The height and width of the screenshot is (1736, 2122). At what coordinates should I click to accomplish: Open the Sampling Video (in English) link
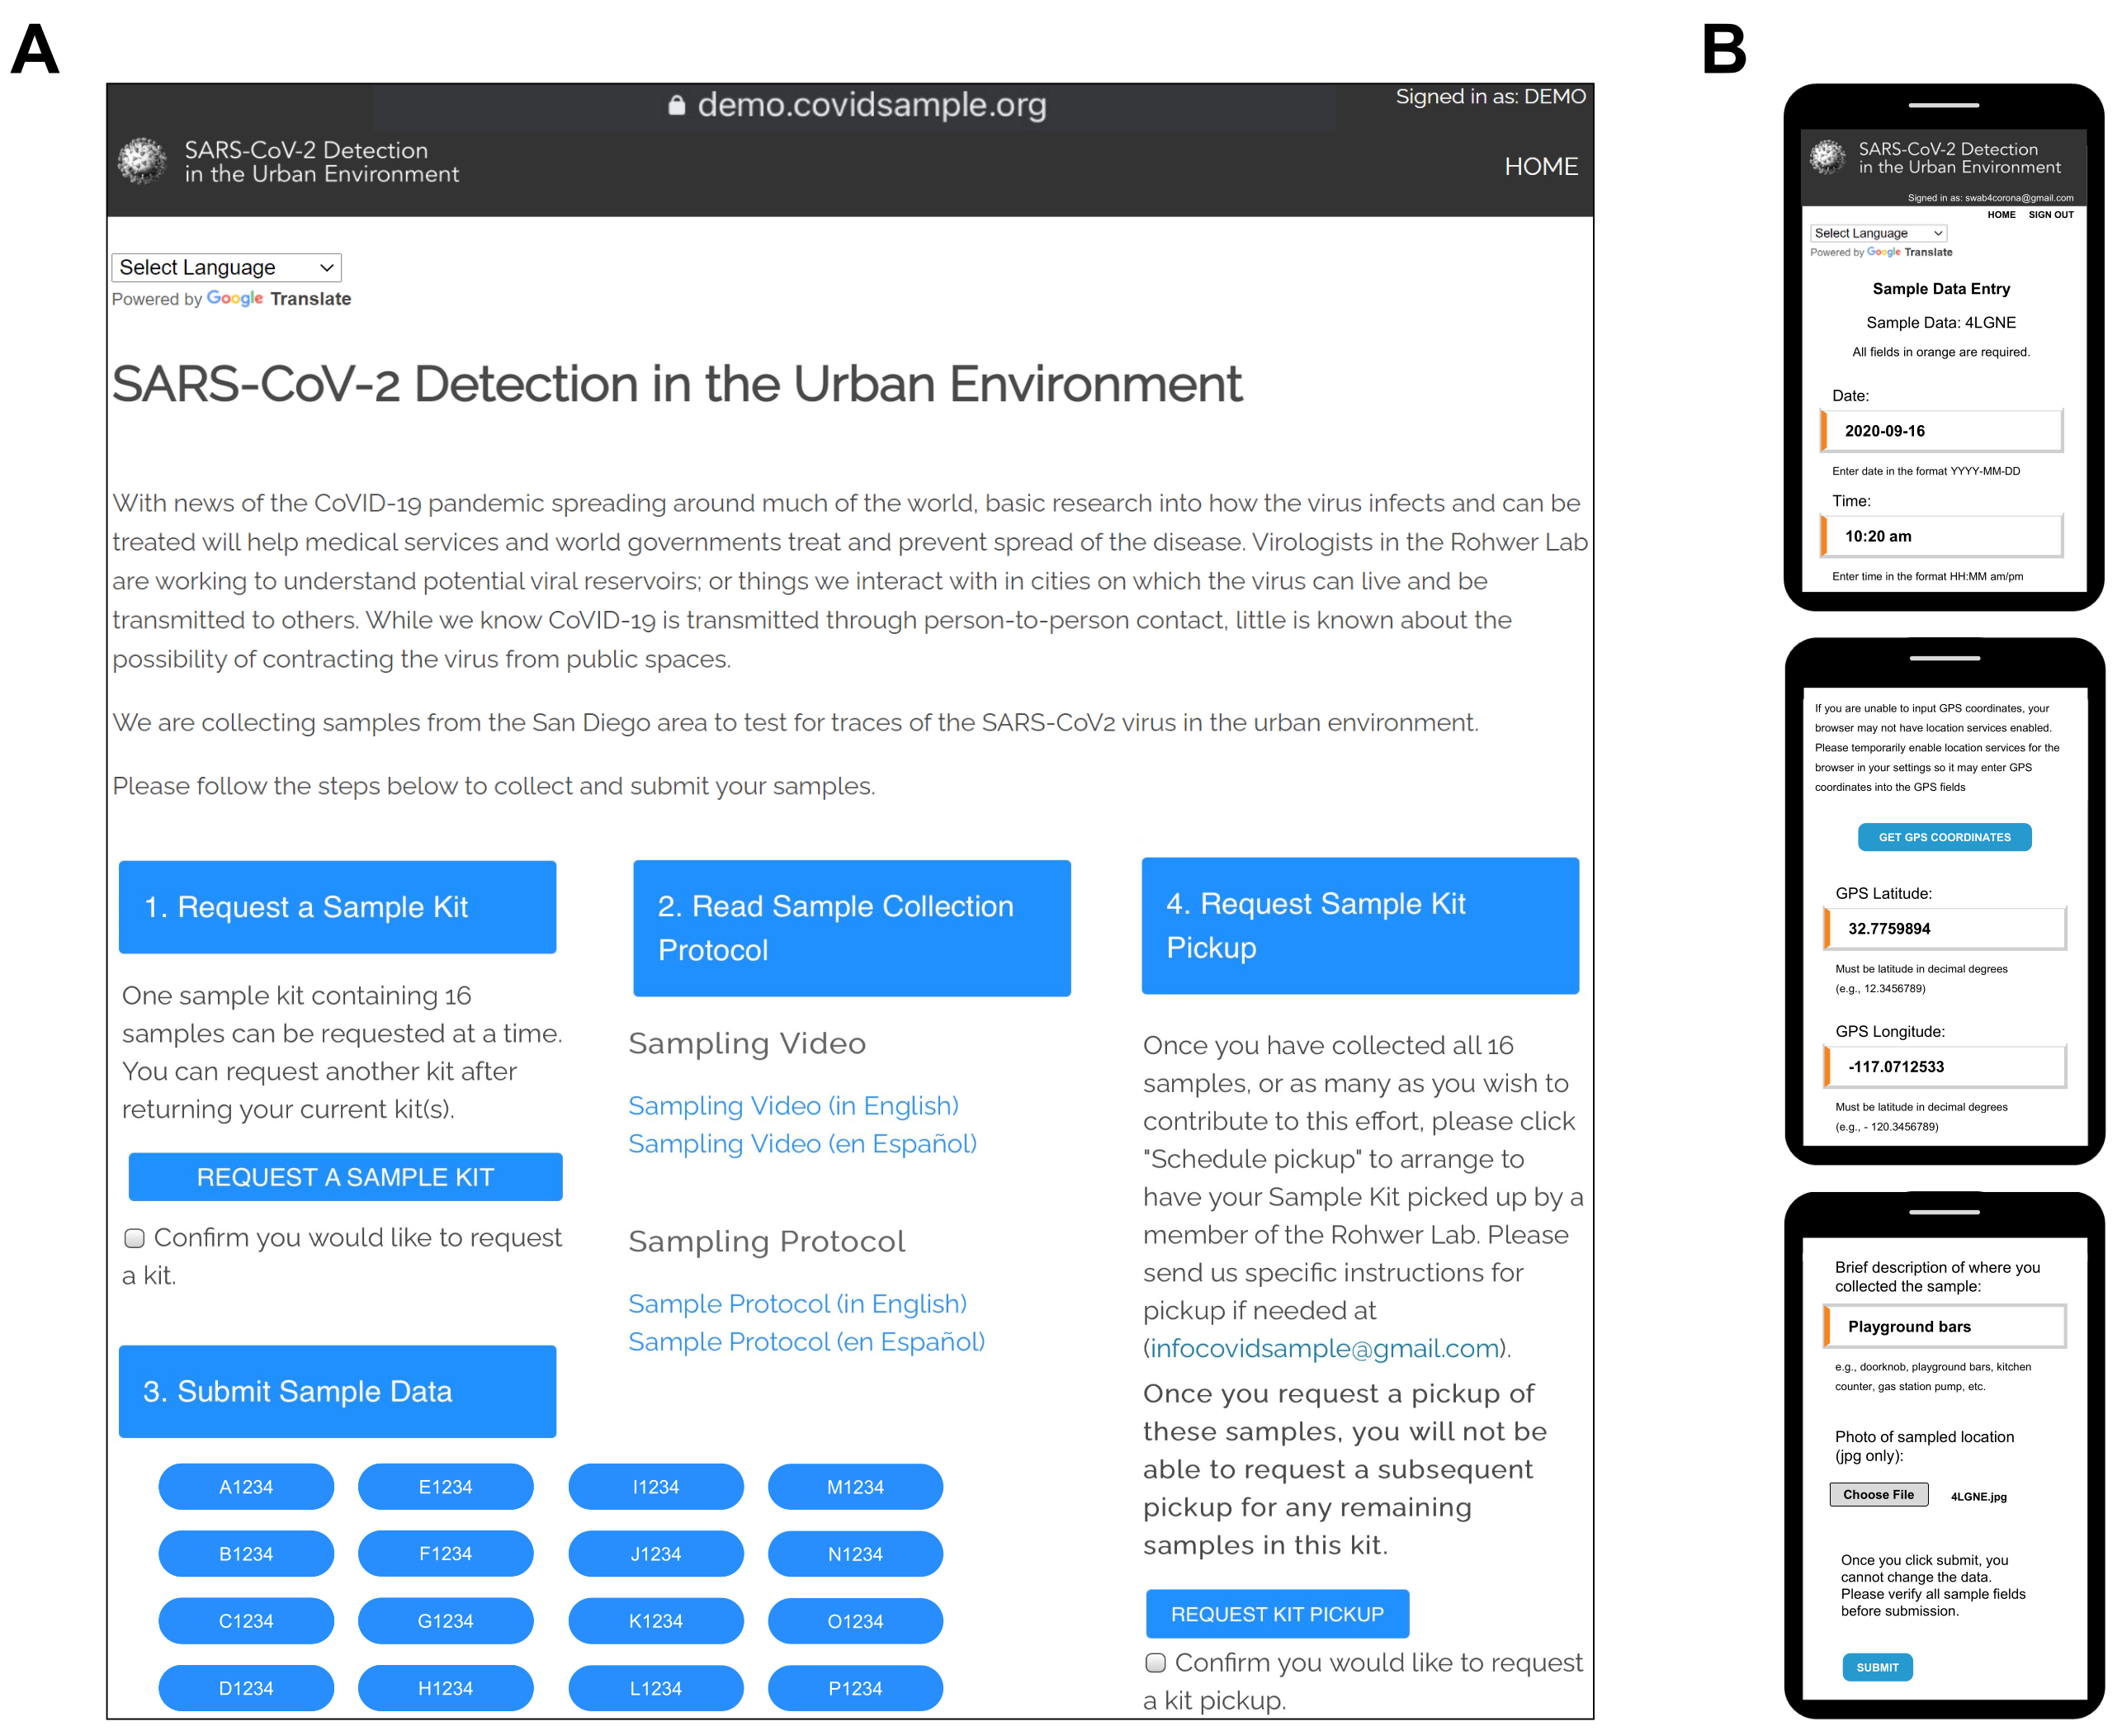[x=793, y=1106]
